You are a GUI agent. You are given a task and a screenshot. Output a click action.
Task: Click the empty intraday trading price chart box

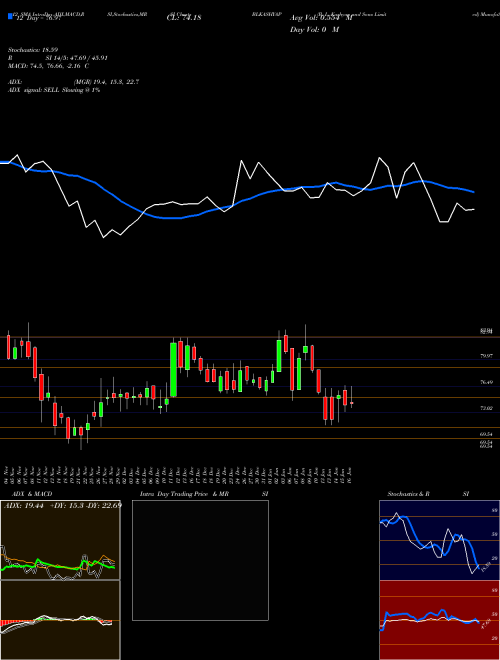[x=200, y=560]
